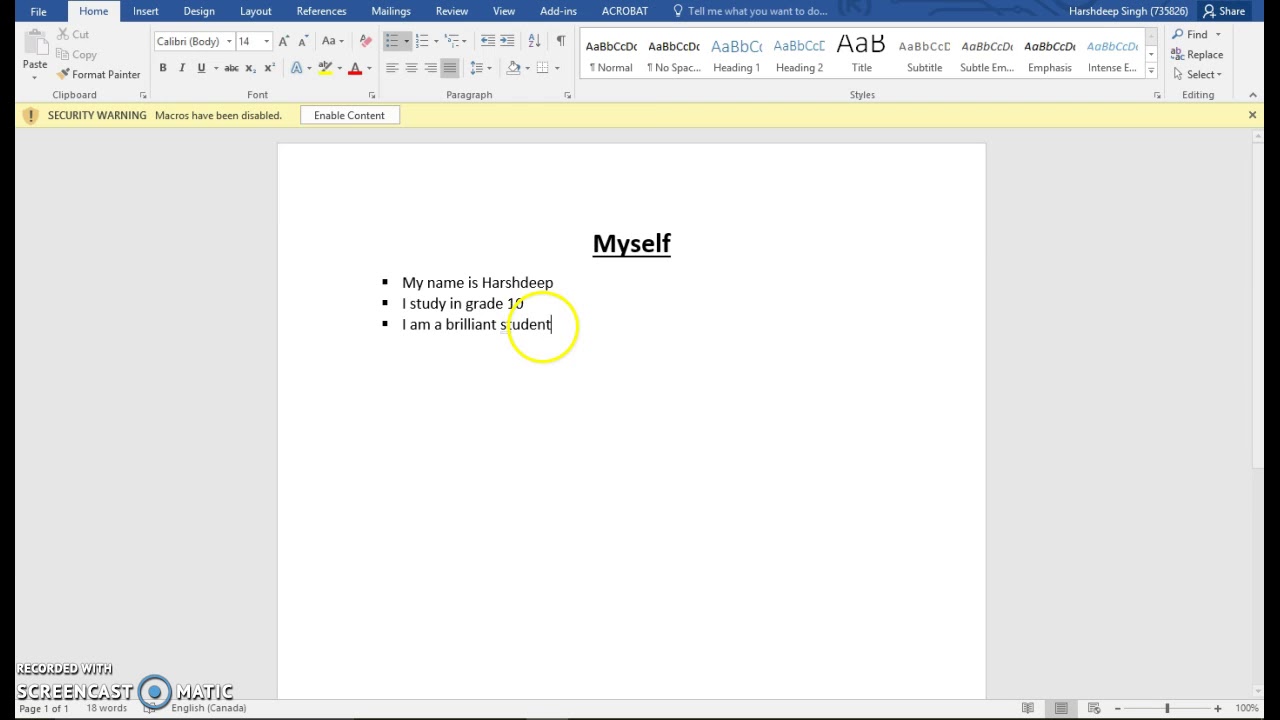Apply the numbered list button

pyautogui.click(x=421, y=41)
